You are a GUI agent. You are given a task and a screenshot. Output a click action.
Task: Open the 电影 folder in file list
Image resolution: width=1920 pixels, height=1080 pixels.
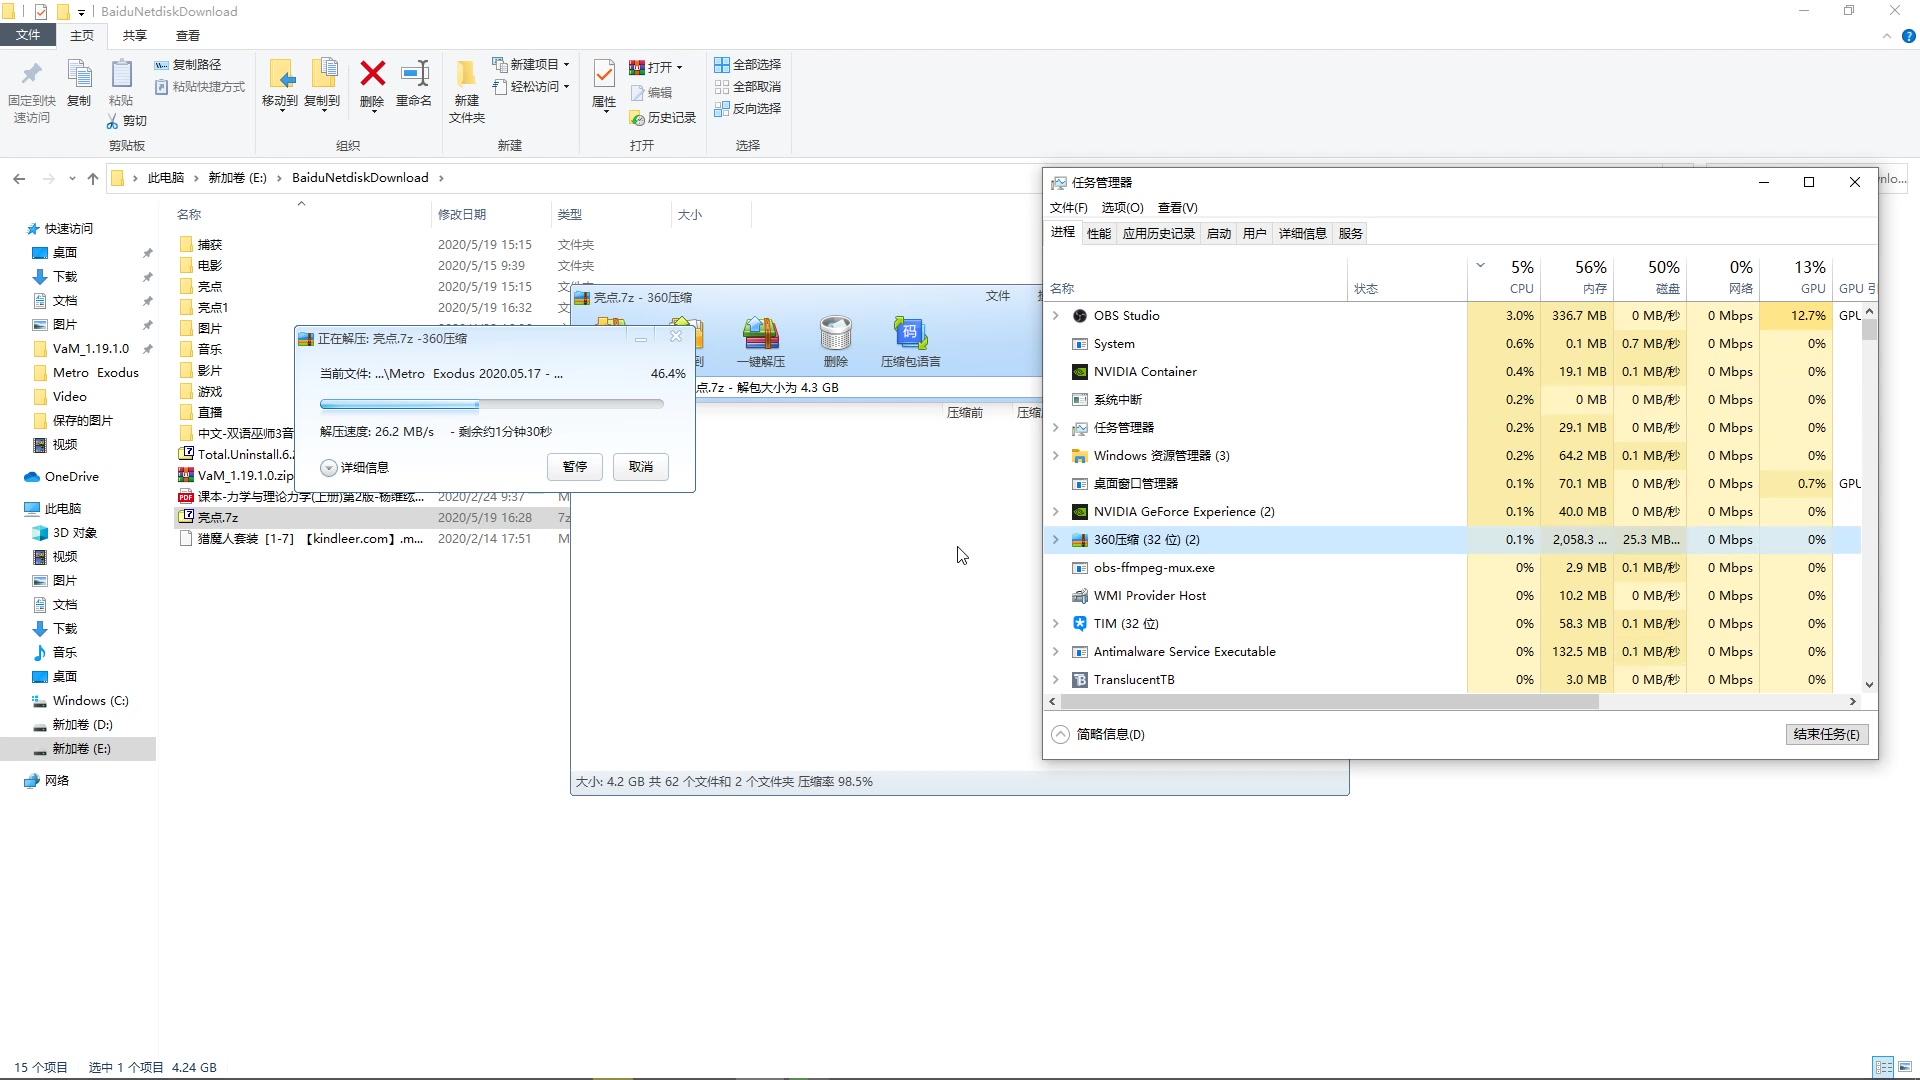(x=210, y=266)
